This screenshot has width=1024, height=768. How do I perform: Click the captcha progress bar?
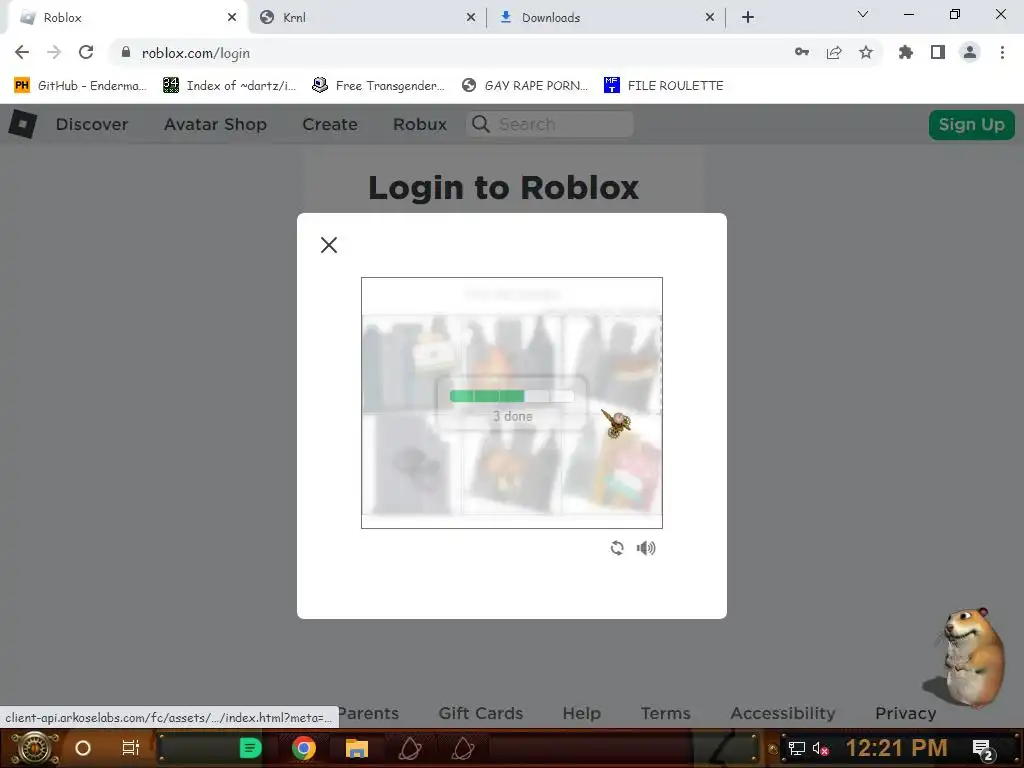click(x=511, y=396)
